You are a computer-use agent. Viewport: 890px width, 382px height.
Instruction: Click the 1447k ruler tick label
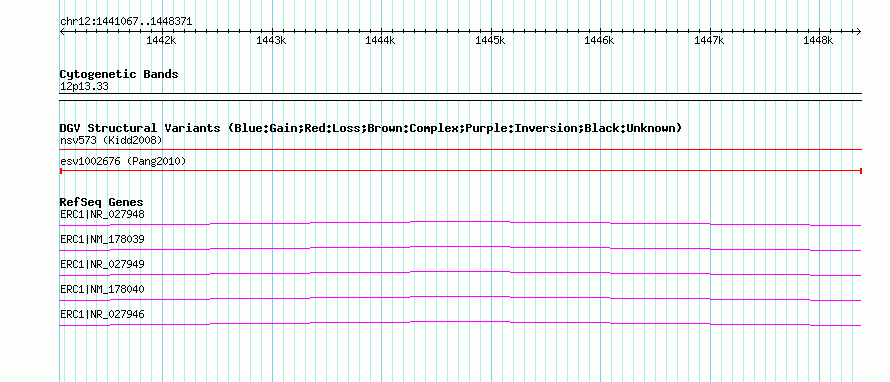coord(709,40)
